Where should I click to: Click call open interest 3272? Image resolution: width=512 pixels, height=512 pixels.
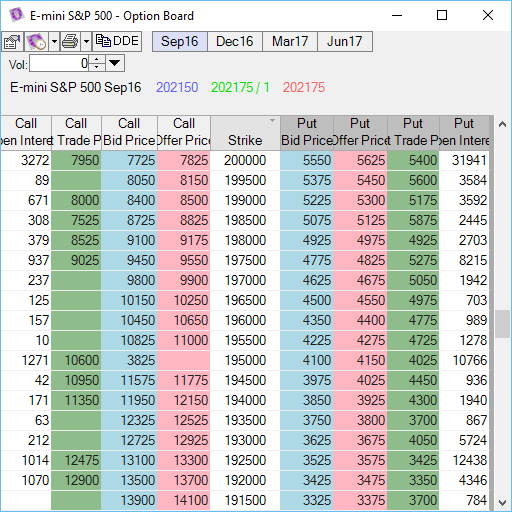click(x=26, y=161)
